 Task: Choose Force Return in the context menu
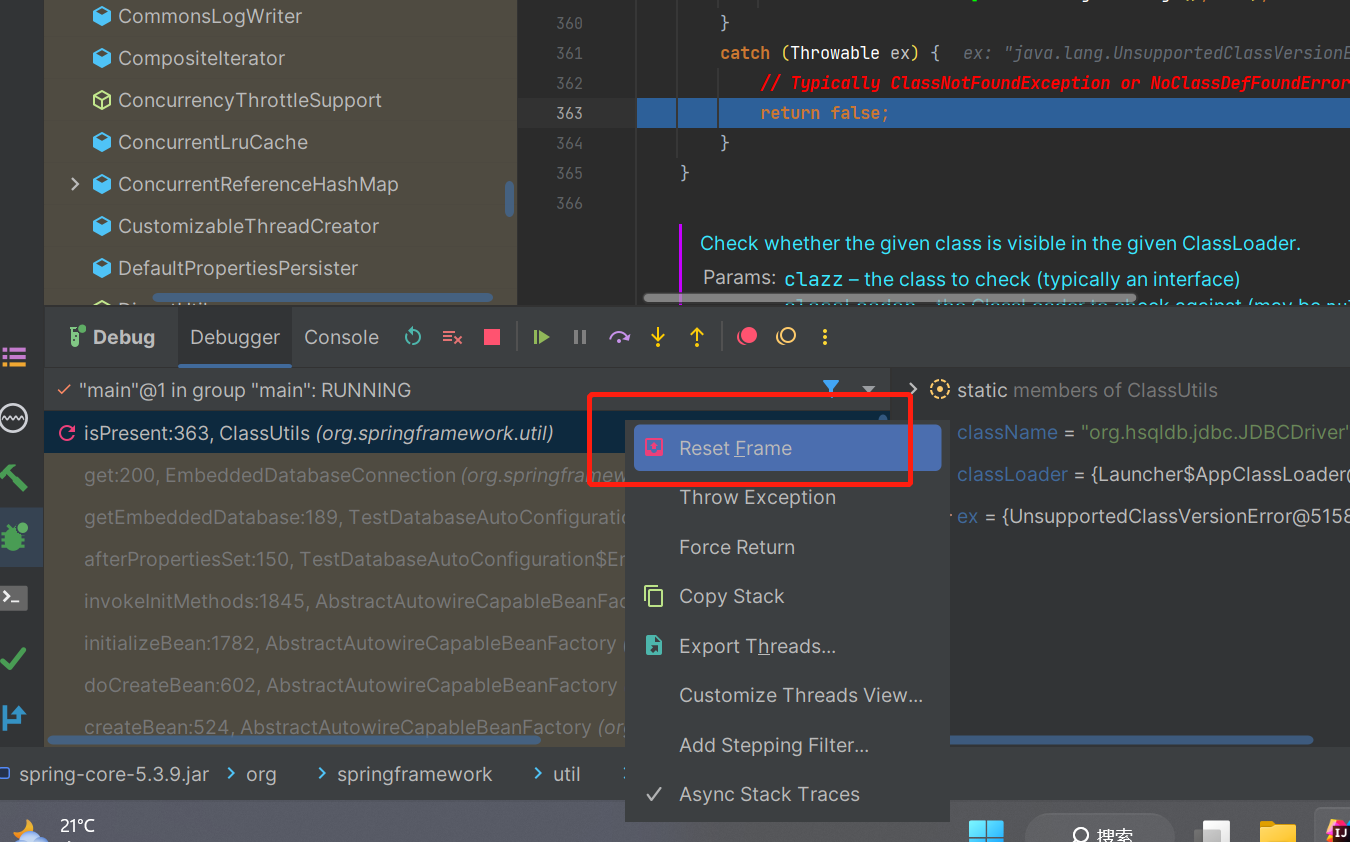(x=736, y=547)
